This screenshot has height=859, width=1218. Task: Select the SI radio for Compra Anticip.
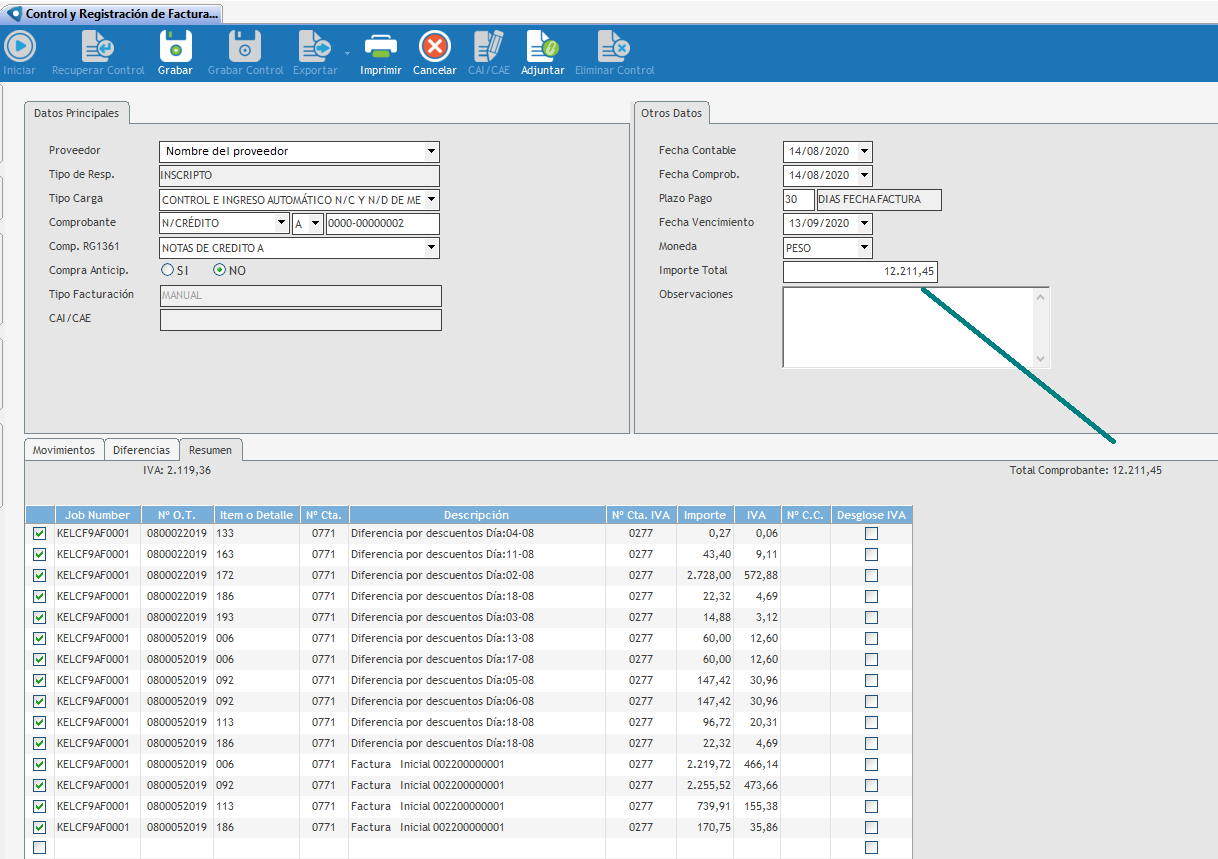pyautogui.click(x=168, y=270)
